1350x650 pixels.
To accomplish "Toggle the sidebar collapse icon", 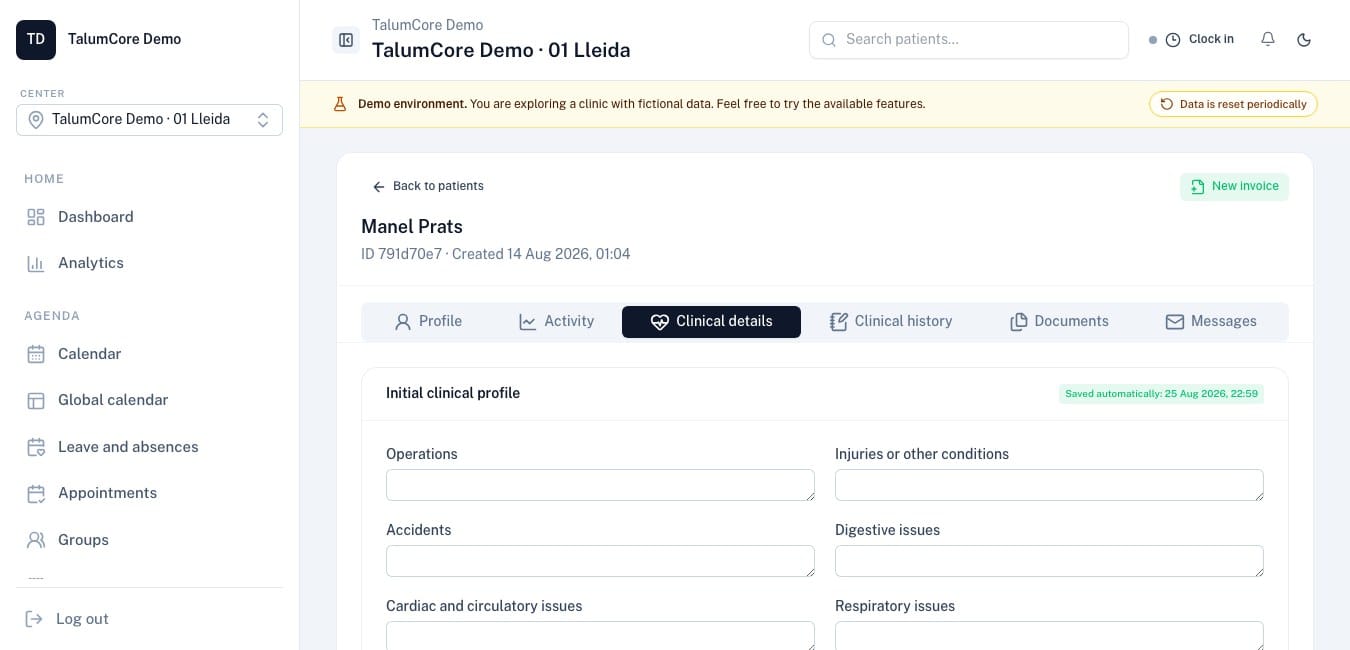I will click(x=346, y=40).
